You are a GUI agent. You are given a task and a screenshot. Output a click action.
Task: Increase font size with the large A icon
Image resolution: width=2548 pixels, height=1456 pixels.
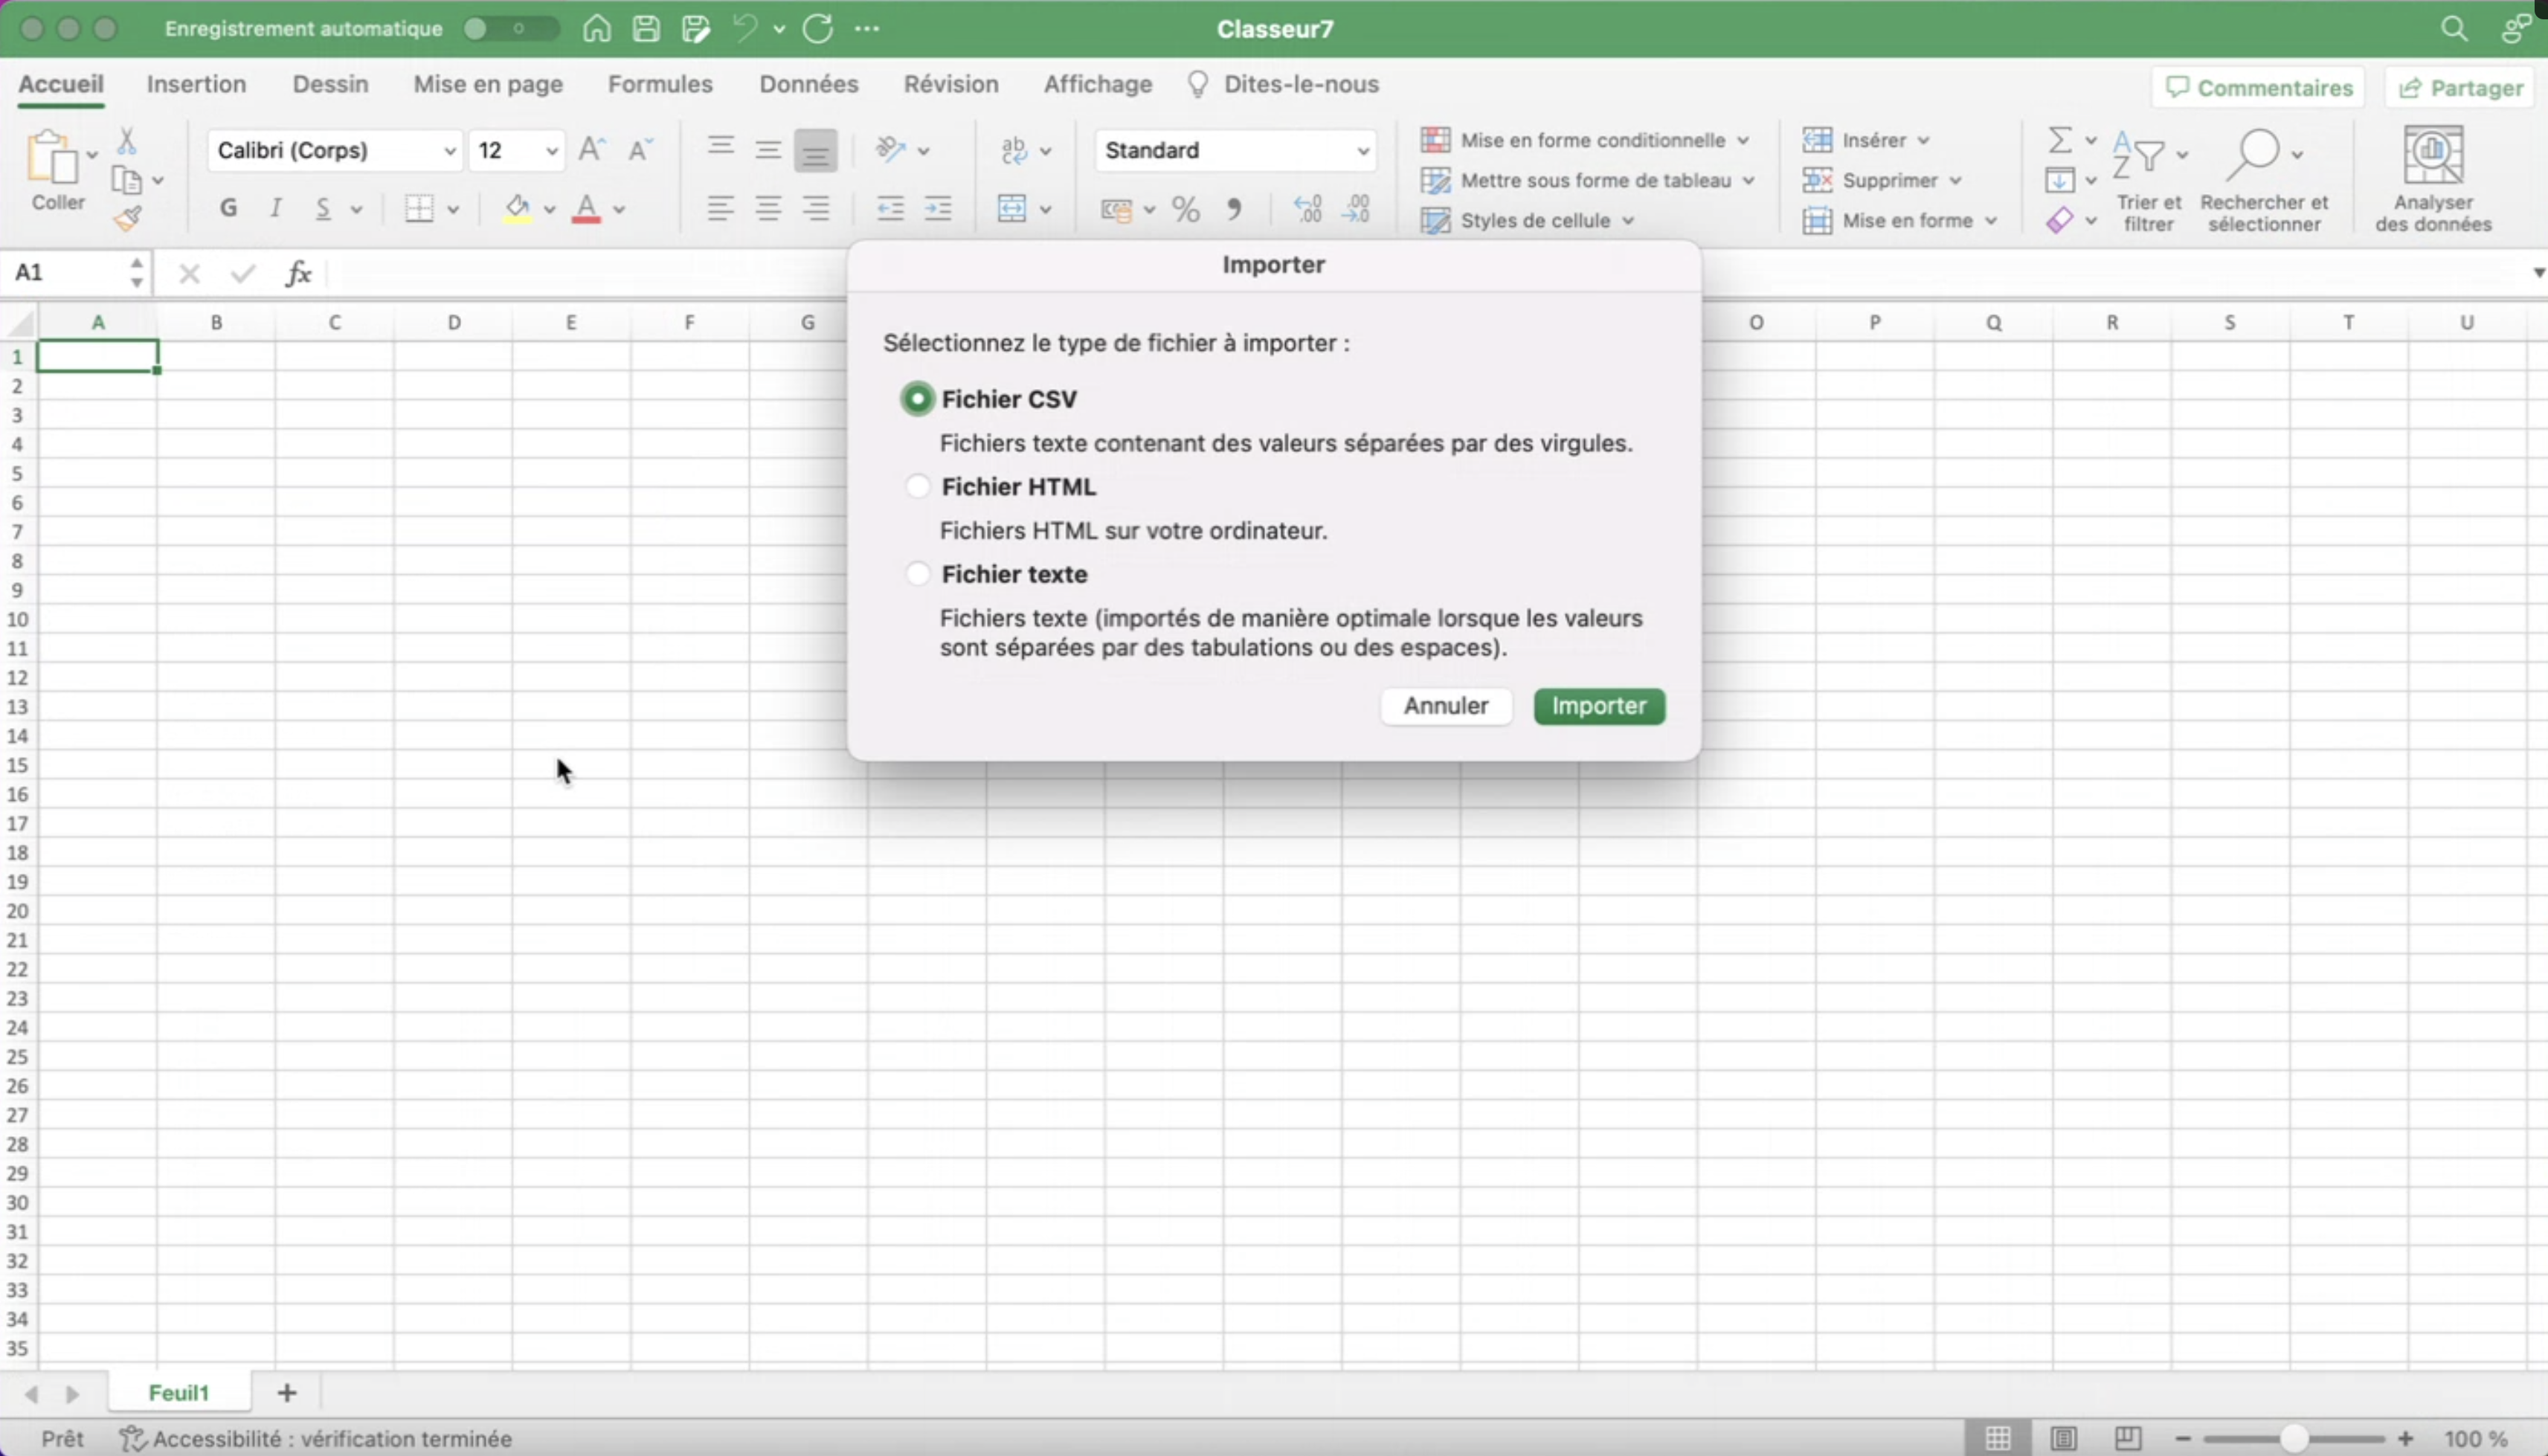(592, 150)
